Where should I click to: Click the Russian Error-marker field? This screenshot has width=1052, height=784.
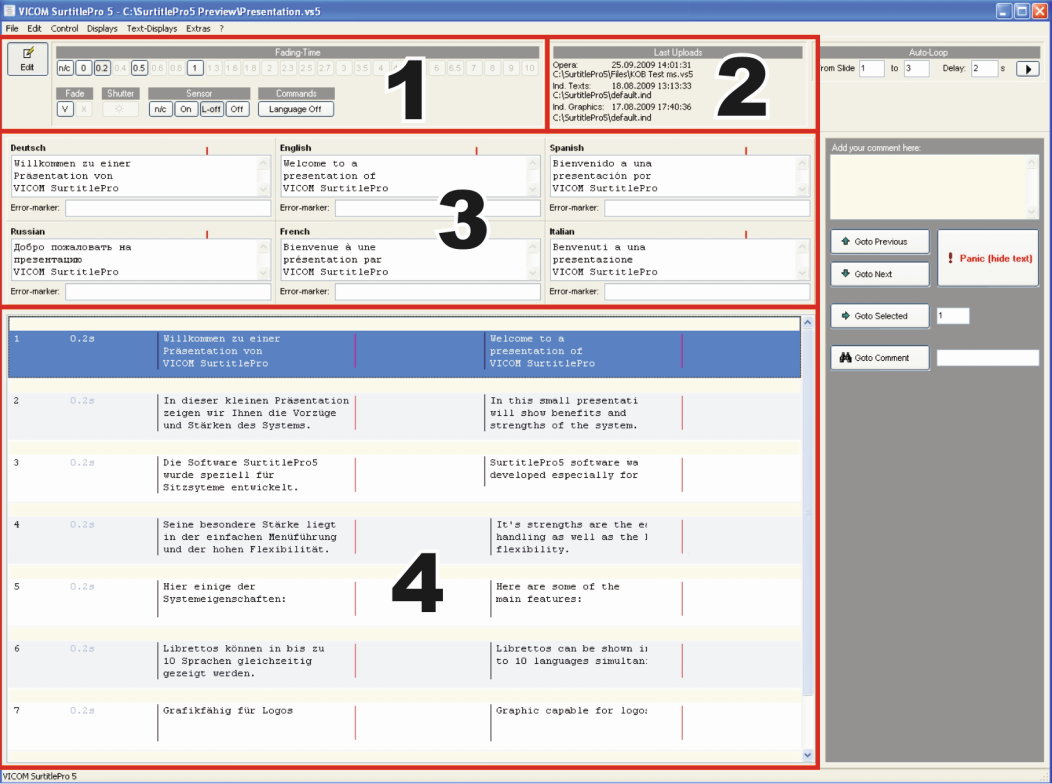pyautogui.click(x=168, y=292)
